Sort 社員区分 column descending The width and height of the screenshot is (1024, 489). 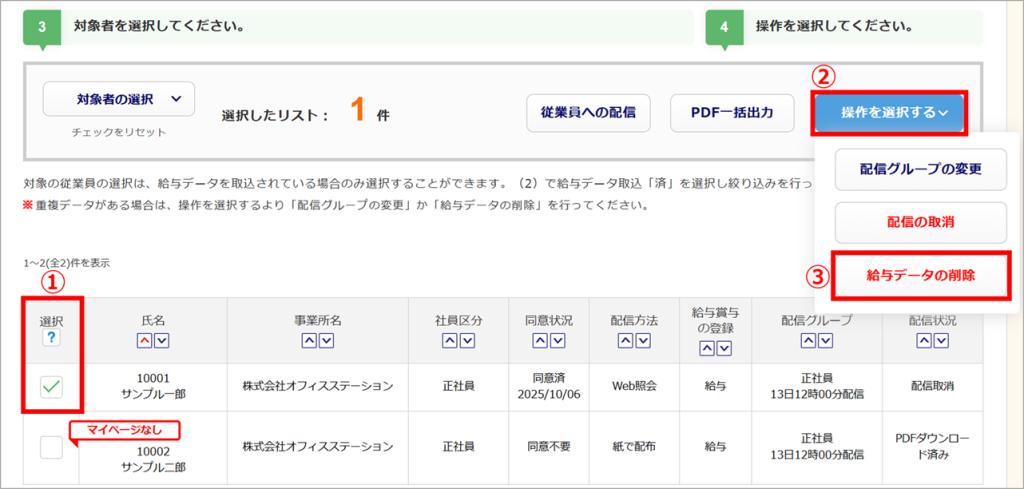[x=467, y=342]
